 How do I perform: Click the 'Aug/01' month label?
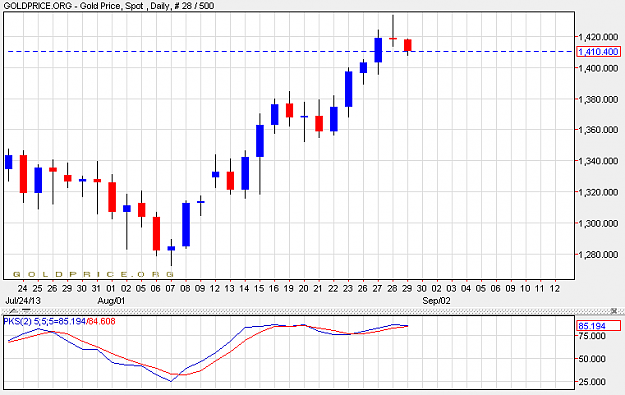tap(111, 301)
